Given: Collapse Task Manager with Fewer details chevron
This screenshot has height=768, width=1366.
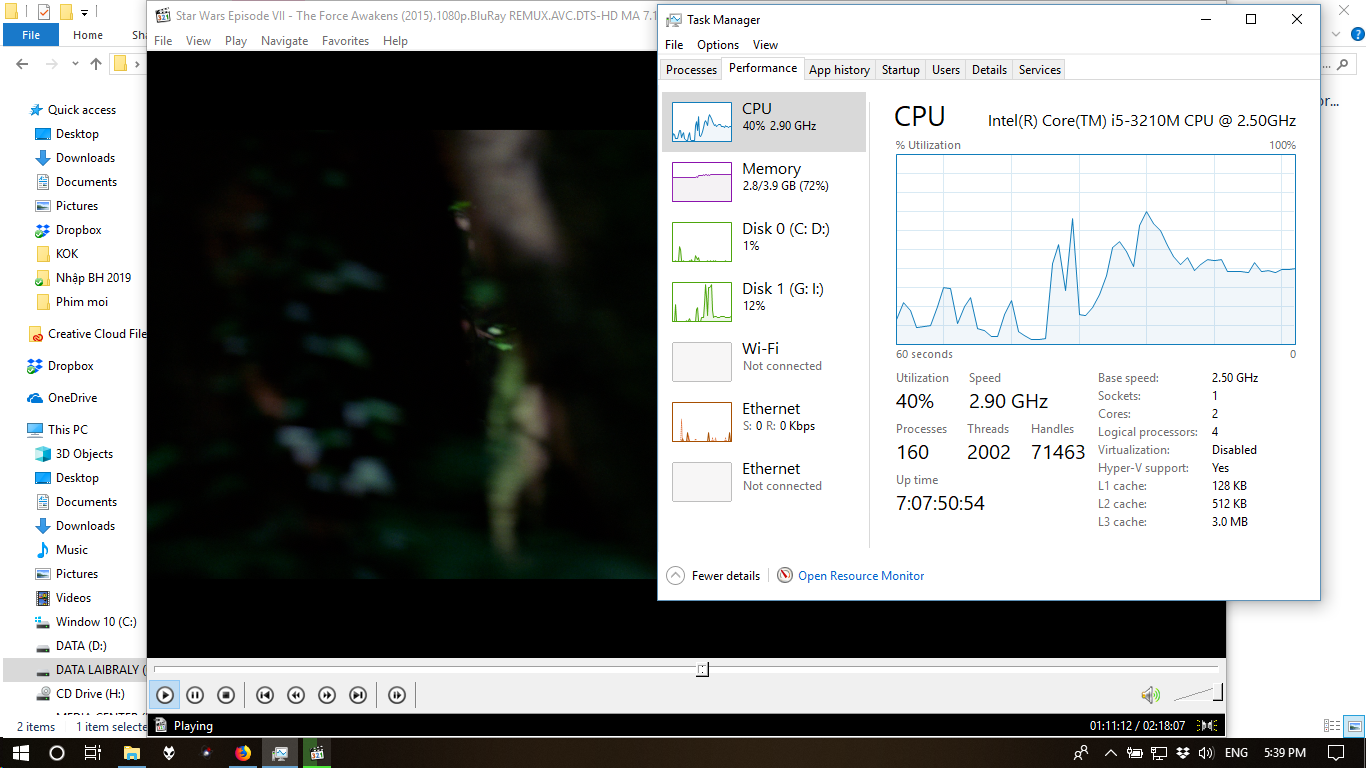Looking at the screenshot, I should 675,576.
